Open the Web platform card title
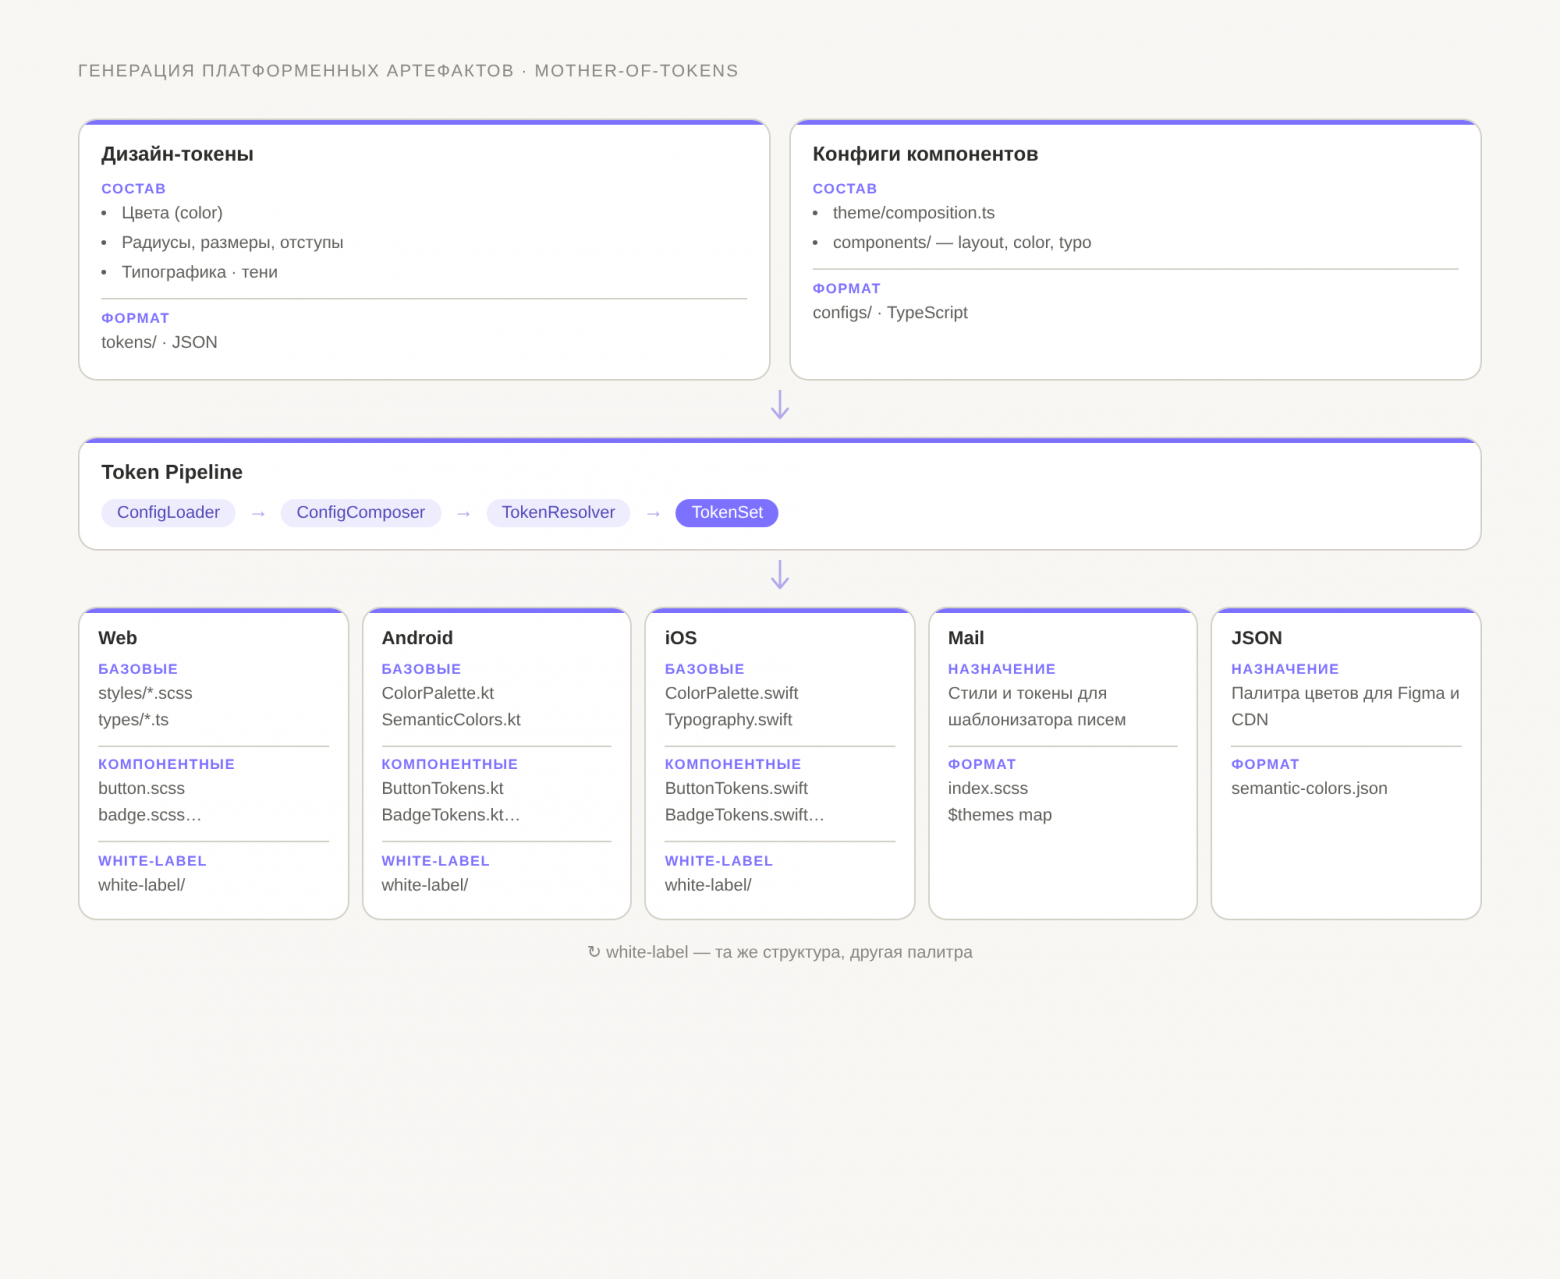Screen dimensions: 1560x1279 click(x=118, y=638)
